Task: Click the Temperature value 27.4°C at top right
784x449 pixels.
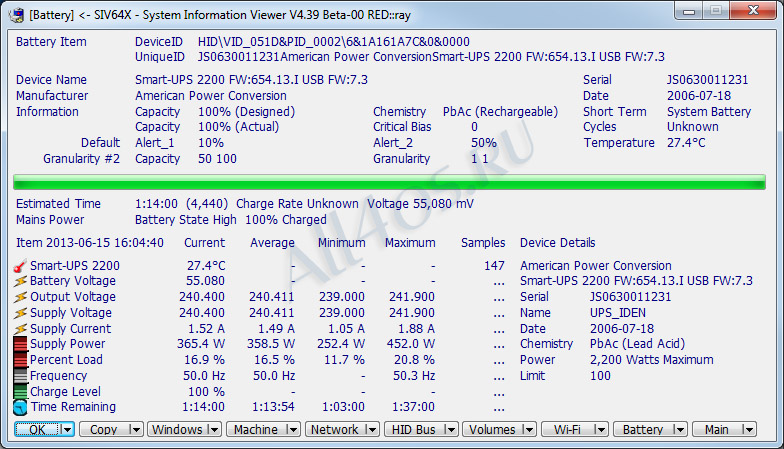Action: coord(686,144)
